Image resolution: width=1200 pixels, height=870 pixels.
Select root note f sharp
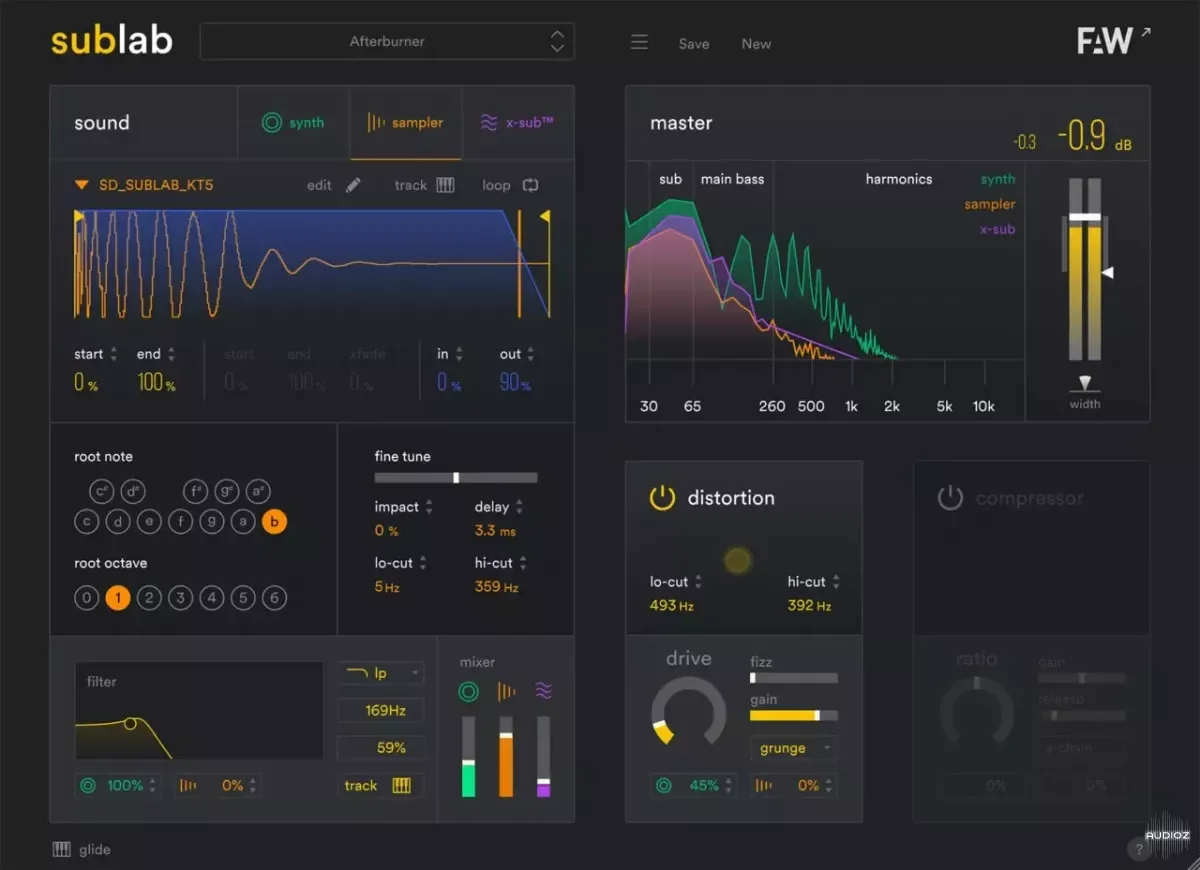click(196, 491)
